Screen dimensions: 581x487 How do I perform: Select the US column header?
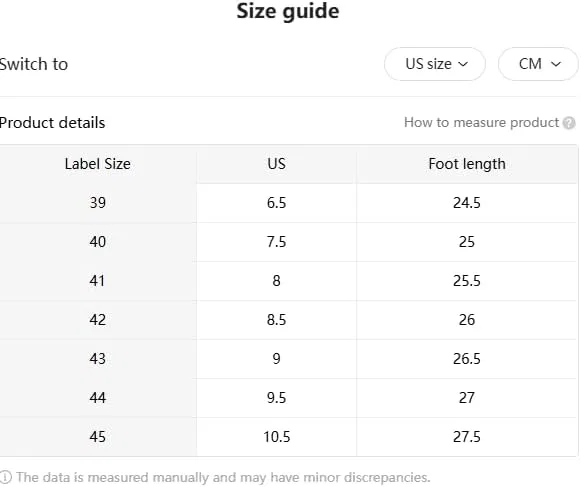coord(276,164)
